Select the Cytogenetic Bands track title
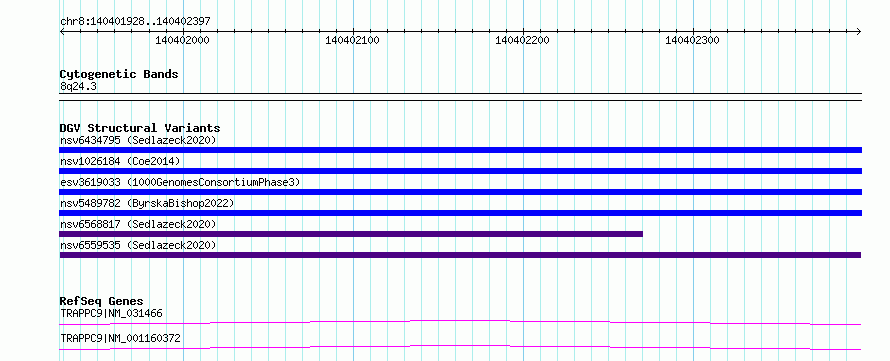This screenshot has height=361, width=890. tap(119, 74)
